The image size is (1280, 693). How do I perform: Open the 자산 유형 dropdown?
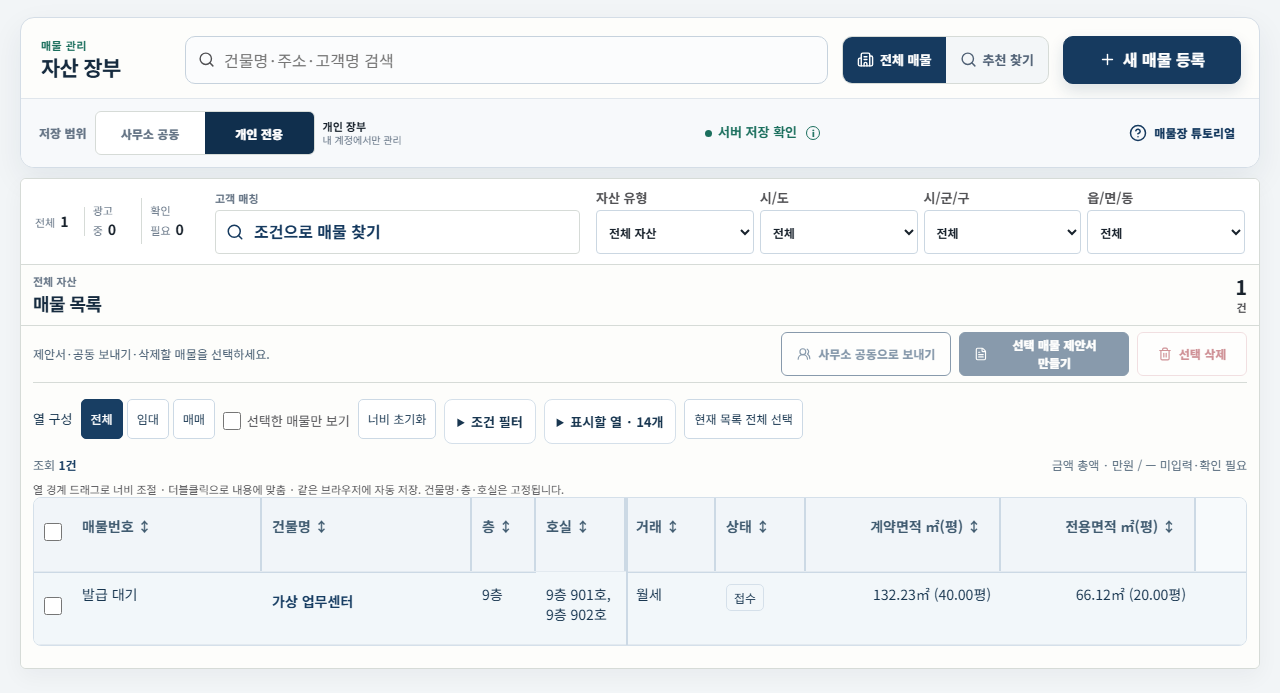tap(675, 232)
